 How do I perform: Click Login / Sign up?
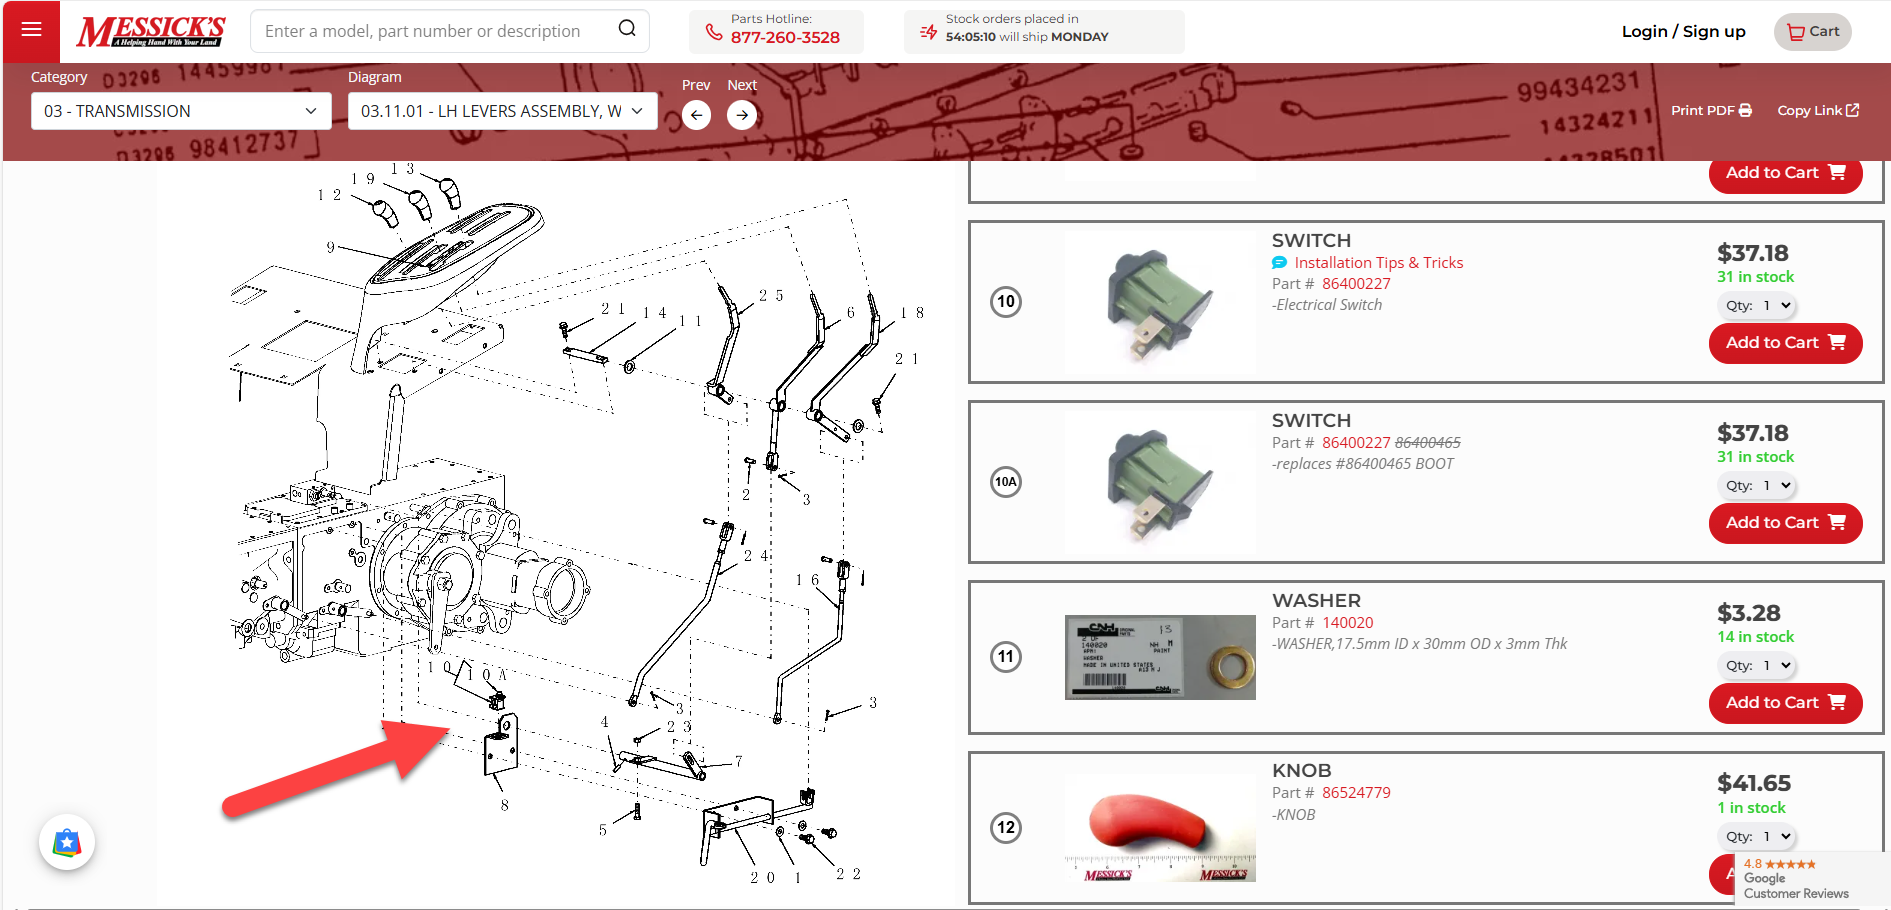tap(1683, 32)
